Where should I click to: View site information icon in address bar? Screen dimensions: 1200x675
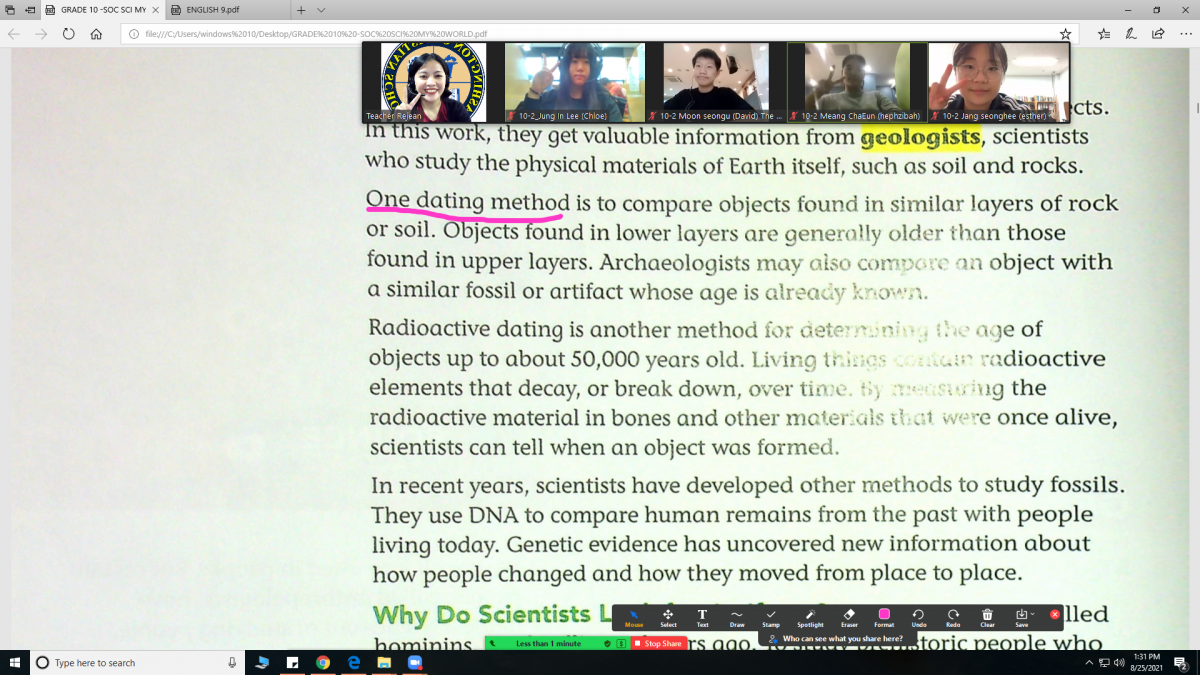tap(133, 33)
